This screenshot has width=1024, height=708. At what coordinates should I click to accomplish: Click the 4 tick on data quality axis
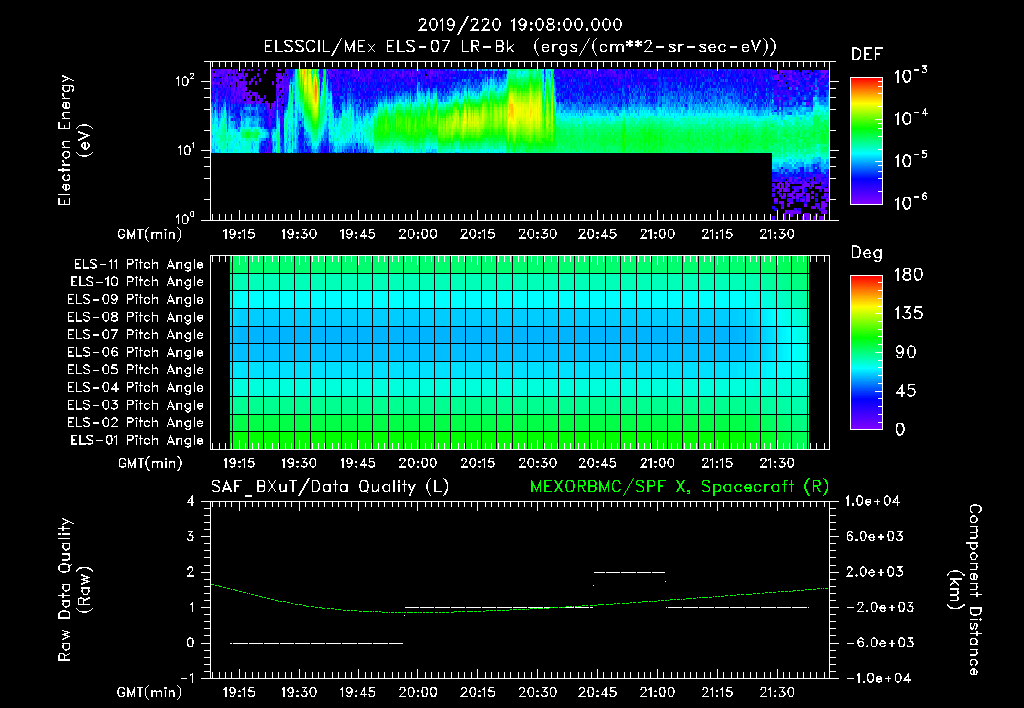click(x=191, y=501)
